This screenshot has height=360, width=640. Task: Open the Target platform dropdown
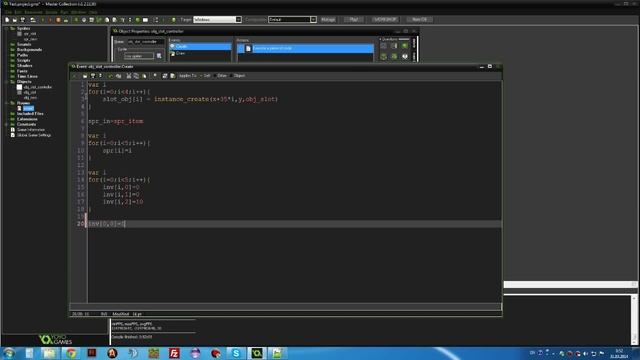click(x=238, y=20)
